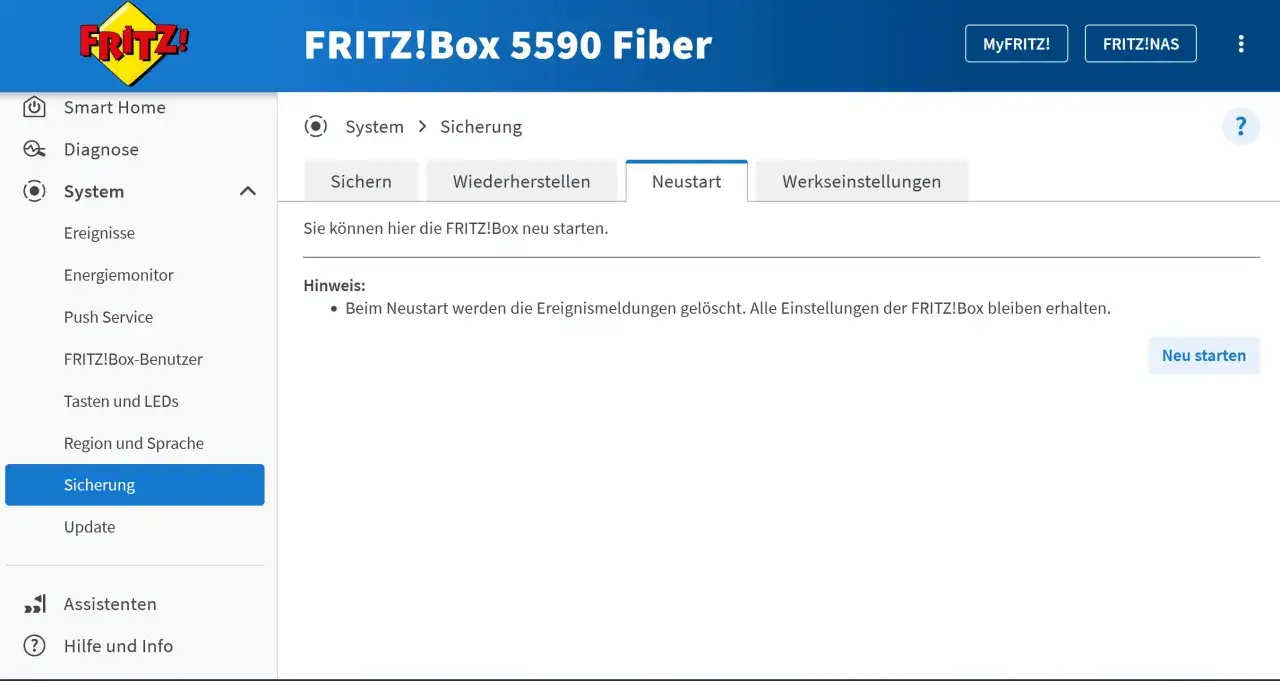Open Assistenten in the sidebar
This screenshot has width=1280, height=681.
pyautogui.click(x=110, y=604)
